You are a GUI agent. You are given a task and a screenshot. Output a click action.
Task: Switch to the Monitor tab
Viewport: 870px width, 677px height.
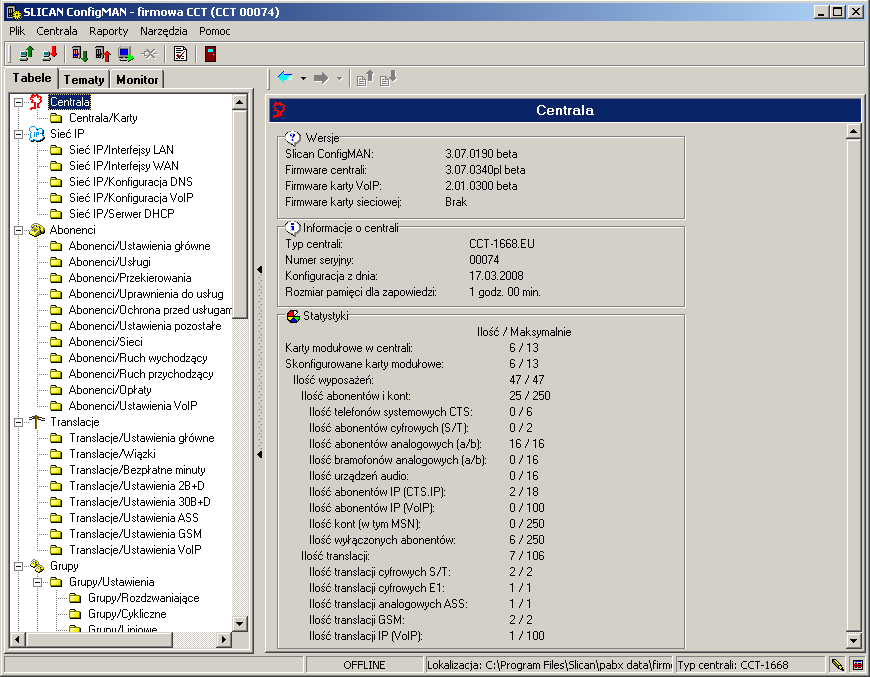[x=137, y=79]
